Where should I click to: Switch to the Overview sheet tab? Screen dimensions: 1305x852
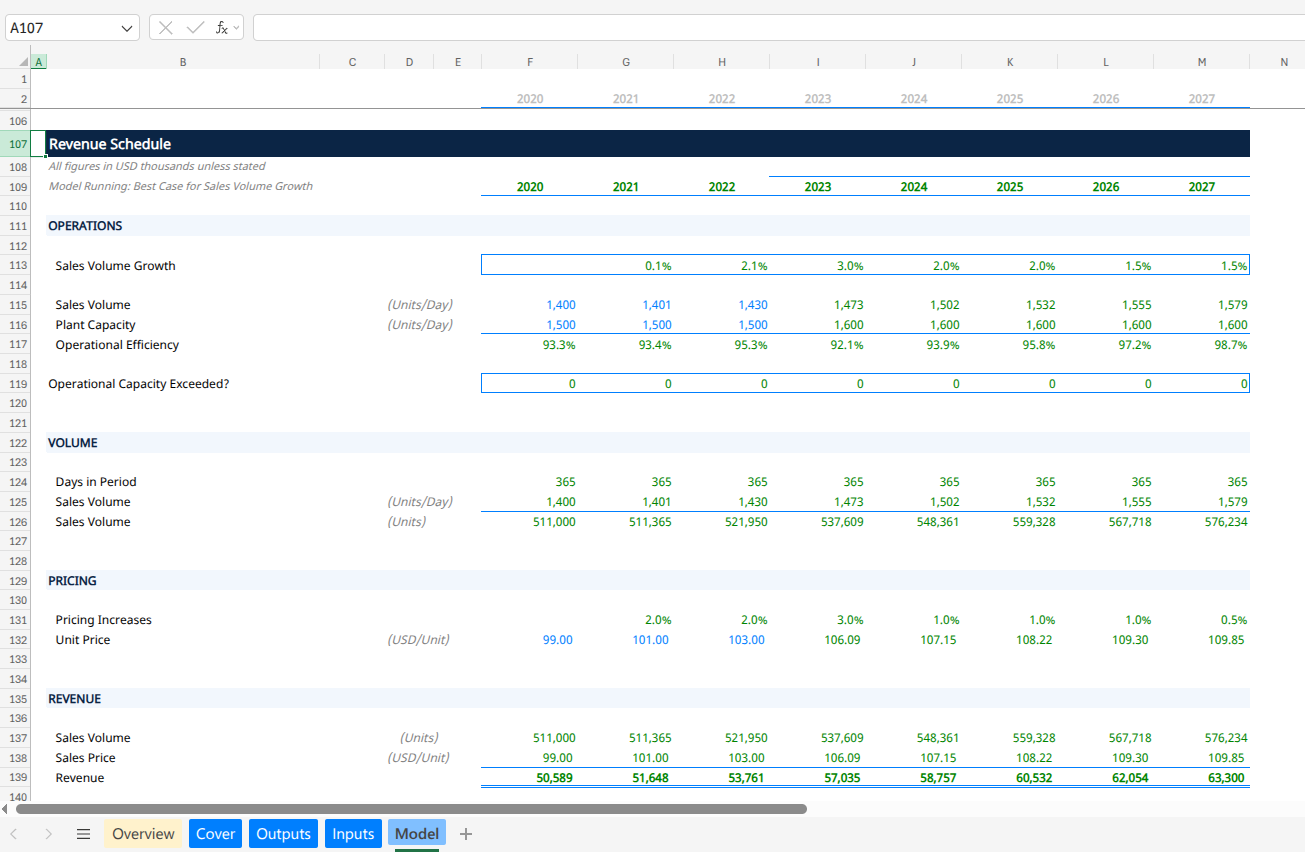click(x=143, y=834)
